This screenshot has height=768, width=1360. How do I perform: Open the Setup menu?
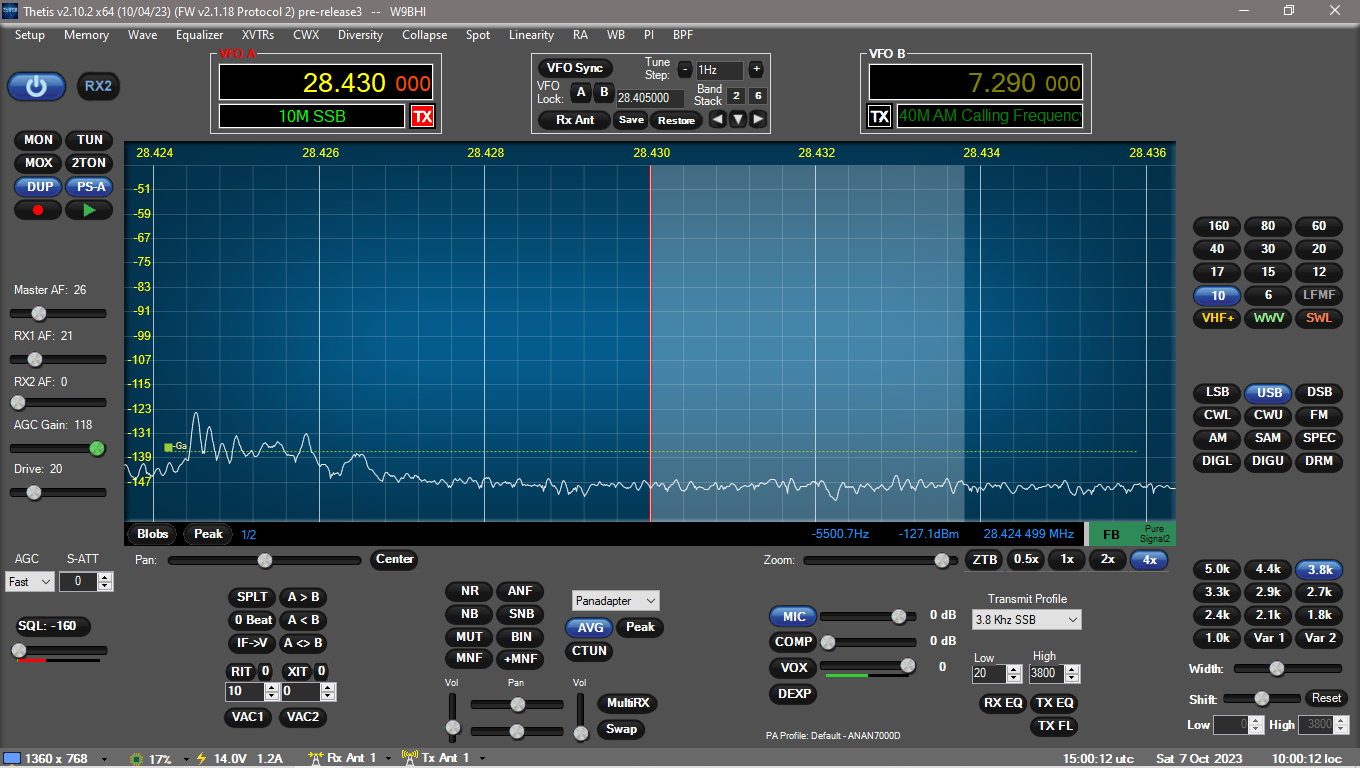[30, 35]
